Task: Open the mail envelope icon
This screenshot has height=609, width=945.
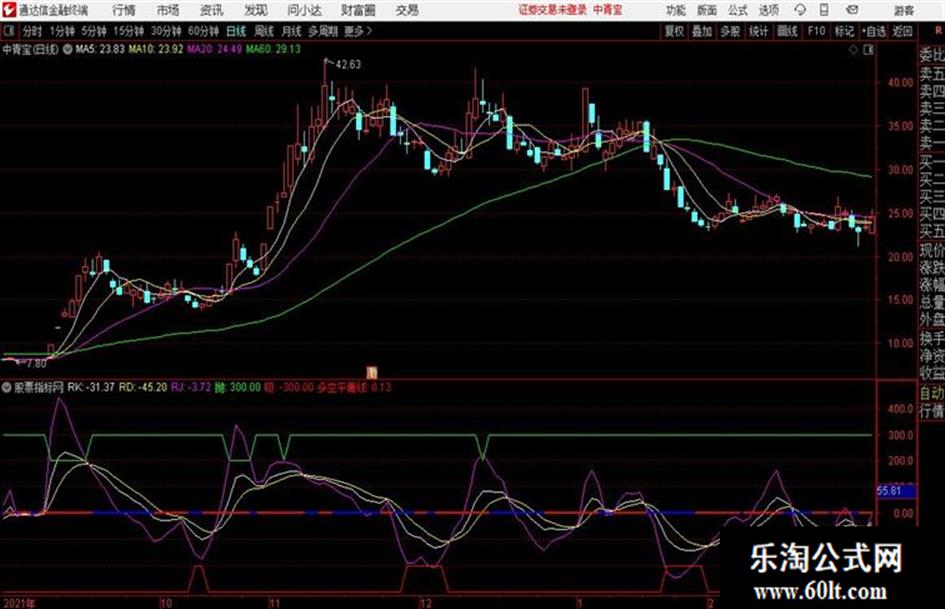Action: (852, 10)
